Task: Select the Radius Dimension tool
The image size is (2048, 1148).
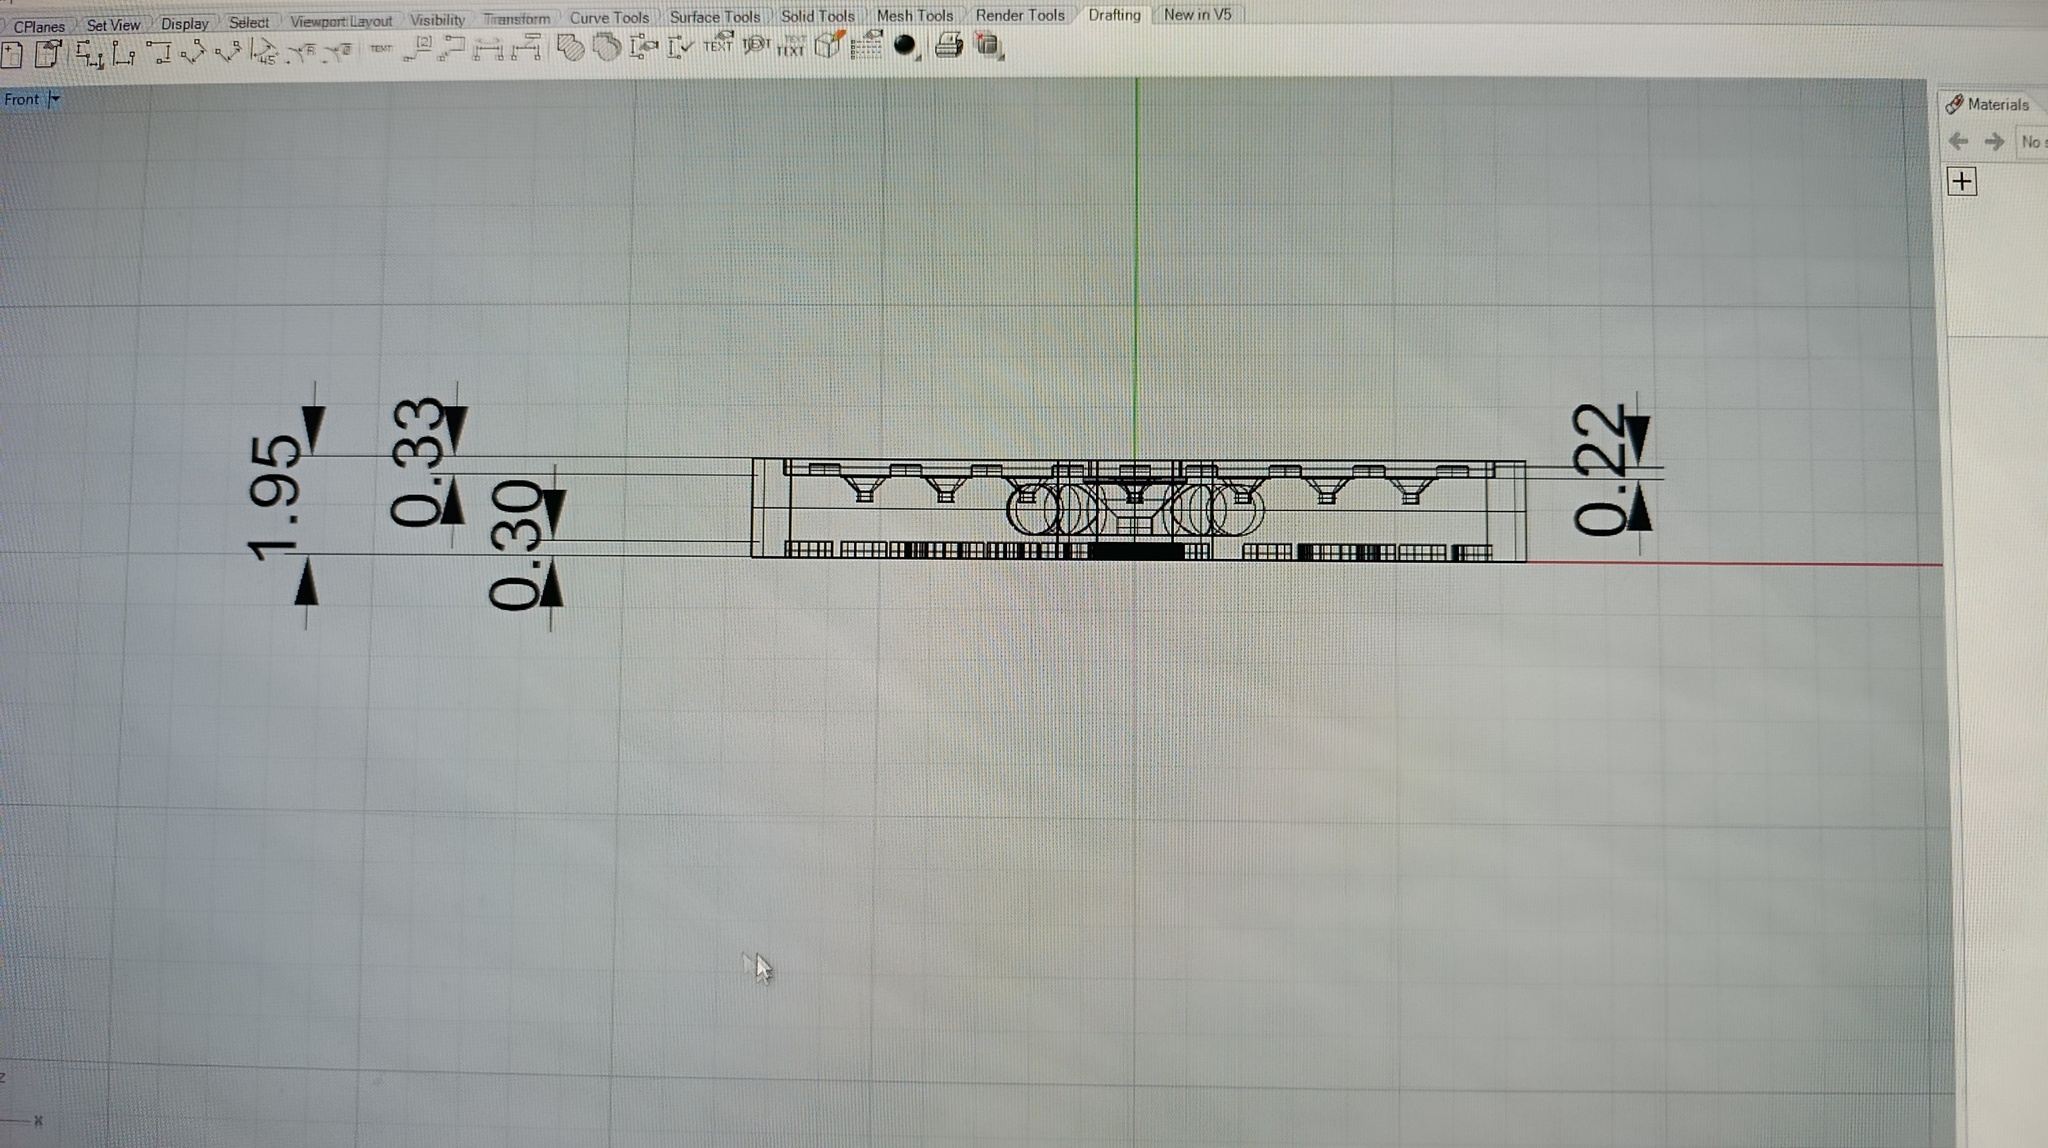Action: [x=302, y=52]
